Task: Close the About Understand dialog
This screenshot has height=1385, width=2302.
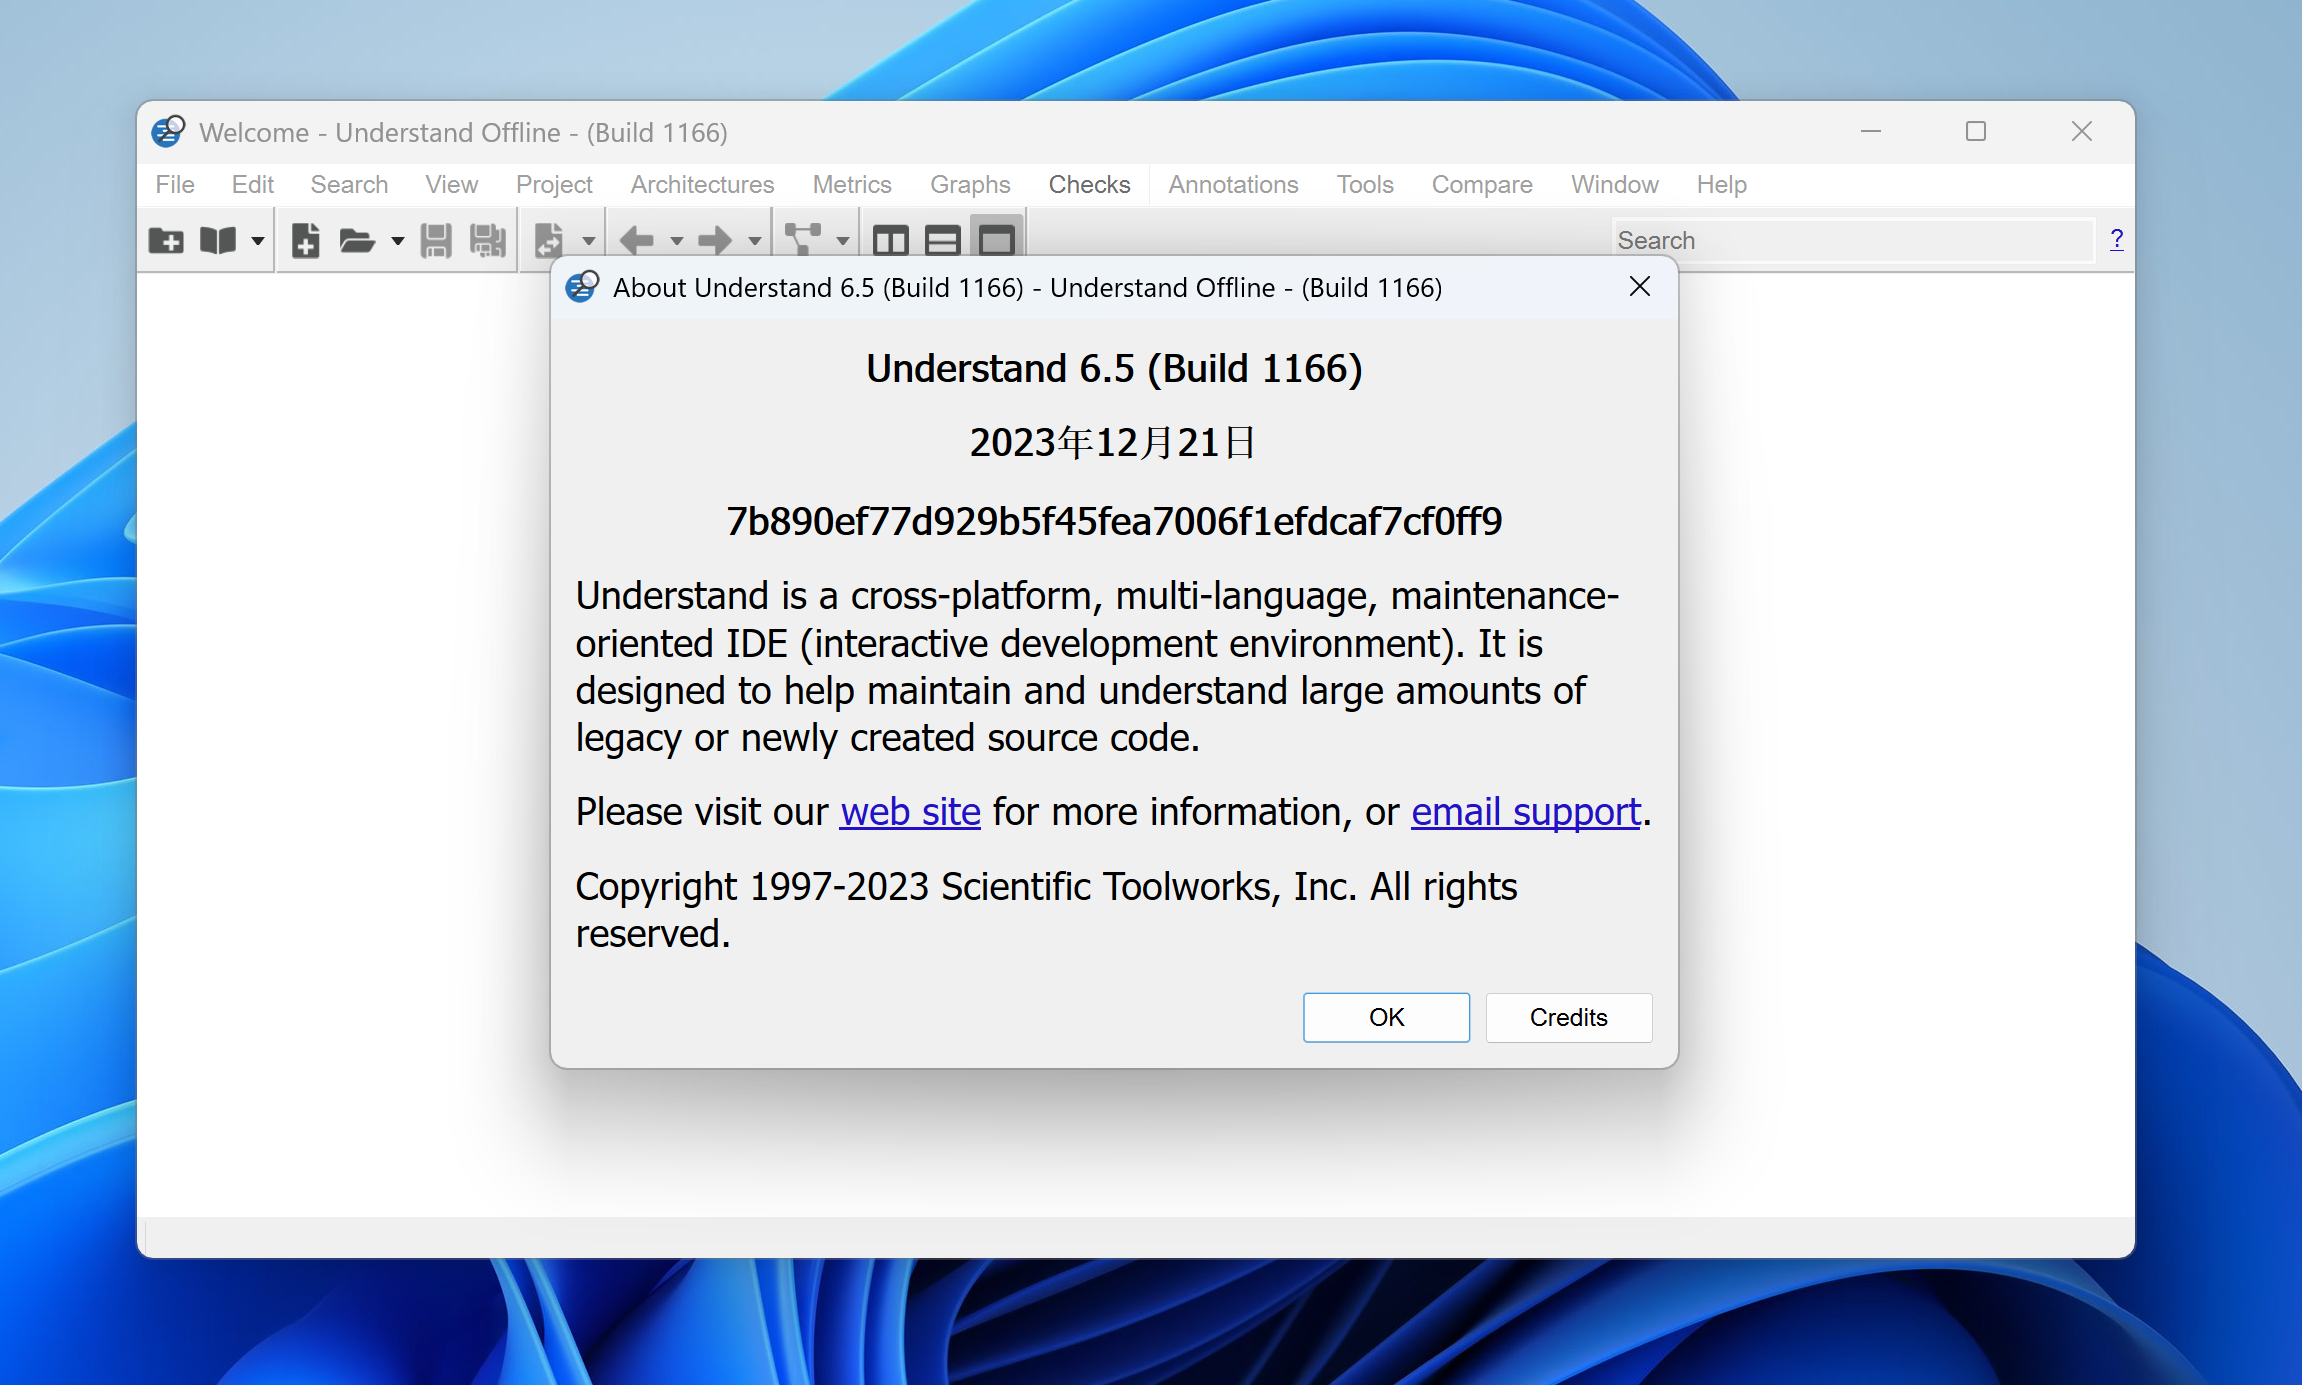Action: tap(1639, 287)
